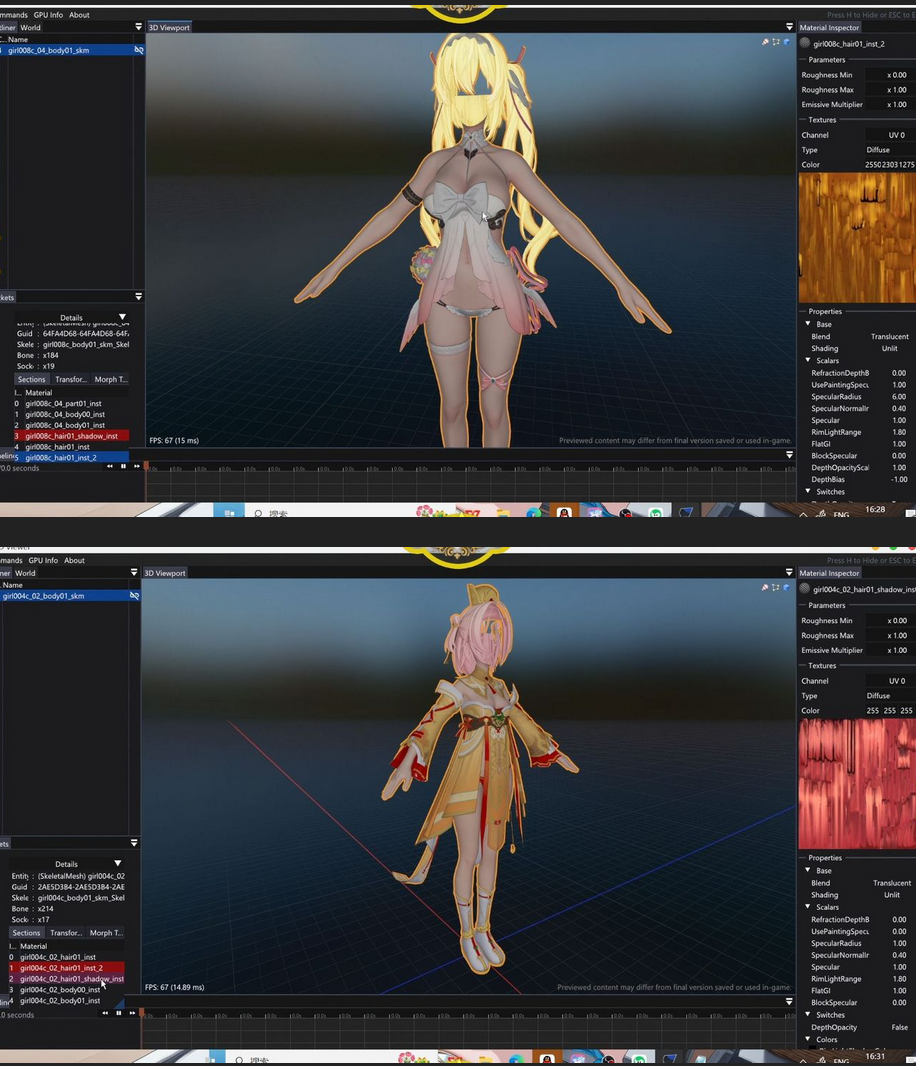
Task: Pause timeline playback in top window
Action: click(x=123, y=466)
